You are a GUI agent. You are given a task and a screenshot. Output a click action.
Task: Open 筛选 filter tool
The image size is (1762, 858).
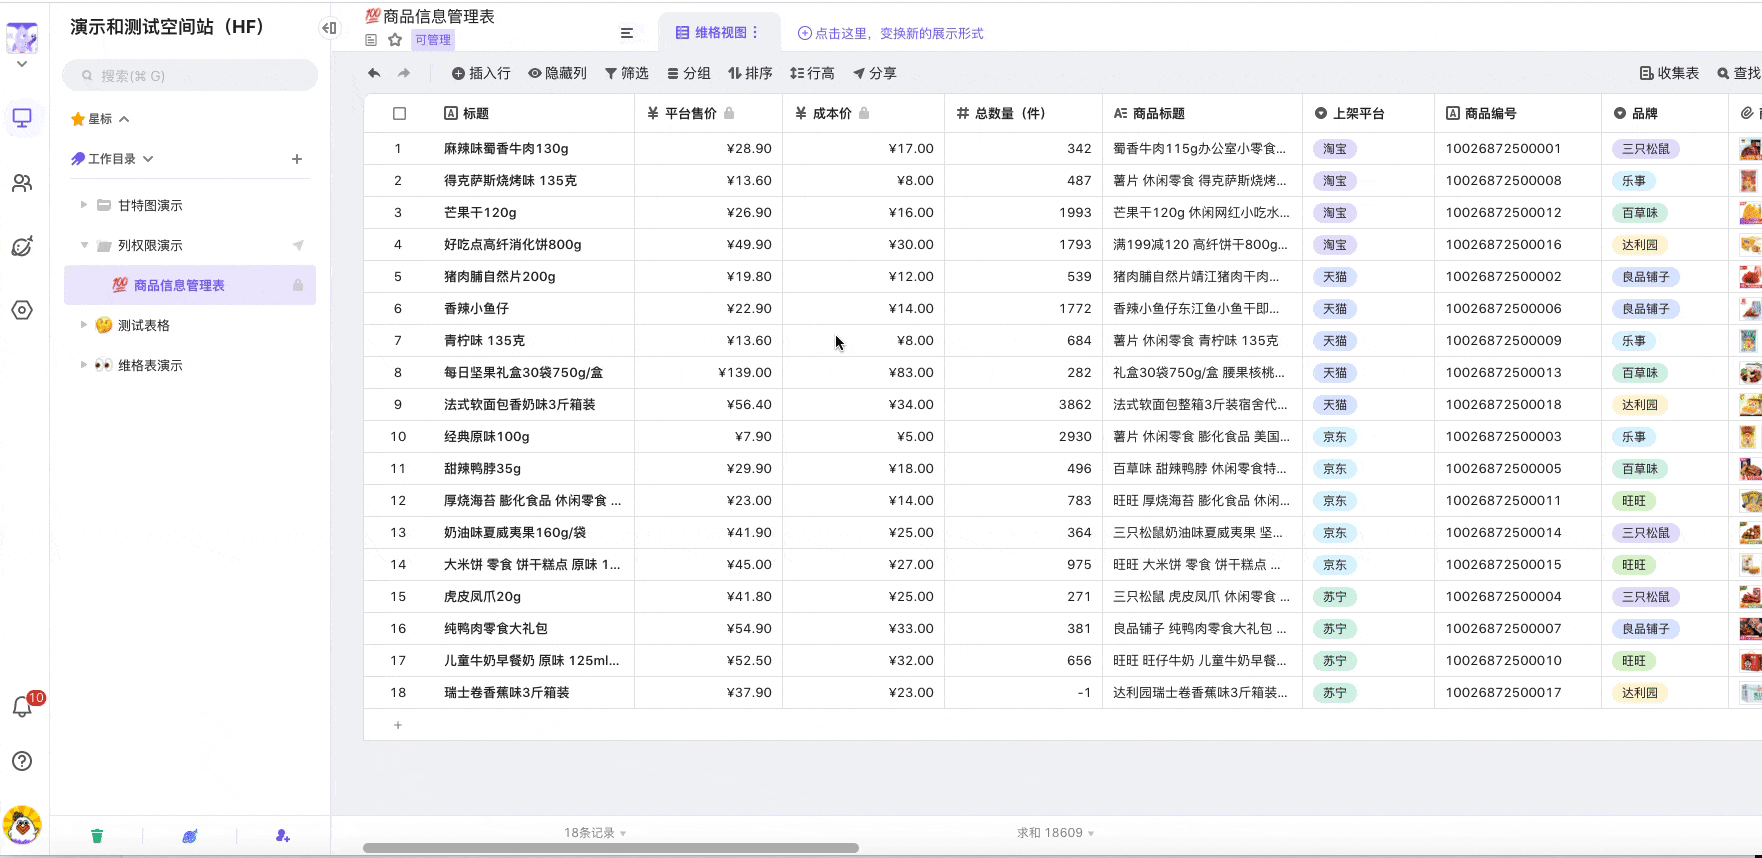point(627,73)
